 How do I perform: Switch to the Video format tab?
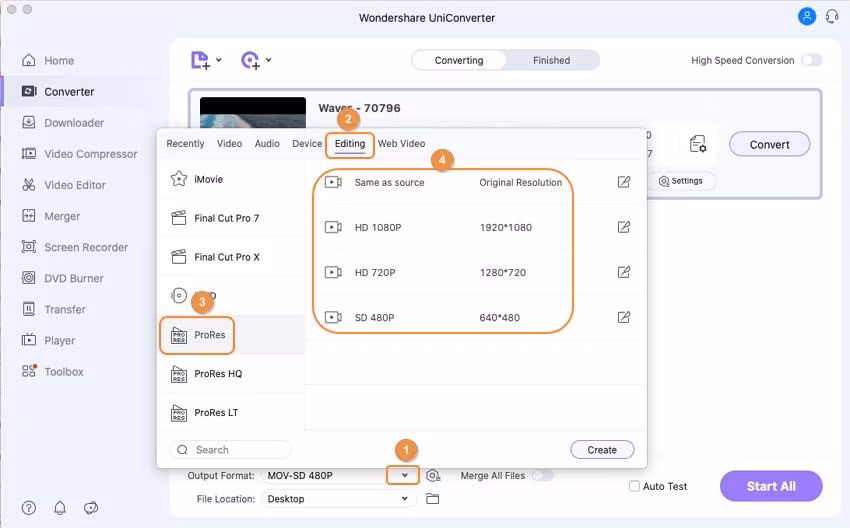coord(229,144)
